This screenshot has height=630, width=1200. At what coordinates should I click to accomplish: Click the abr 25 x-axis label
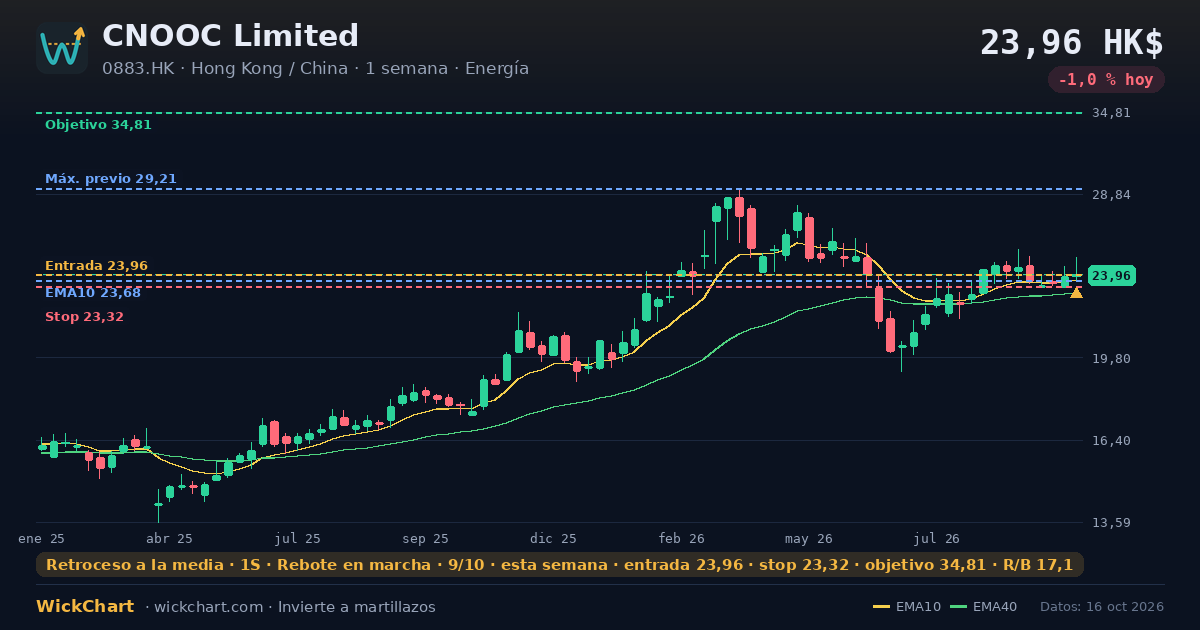point(170,539)
